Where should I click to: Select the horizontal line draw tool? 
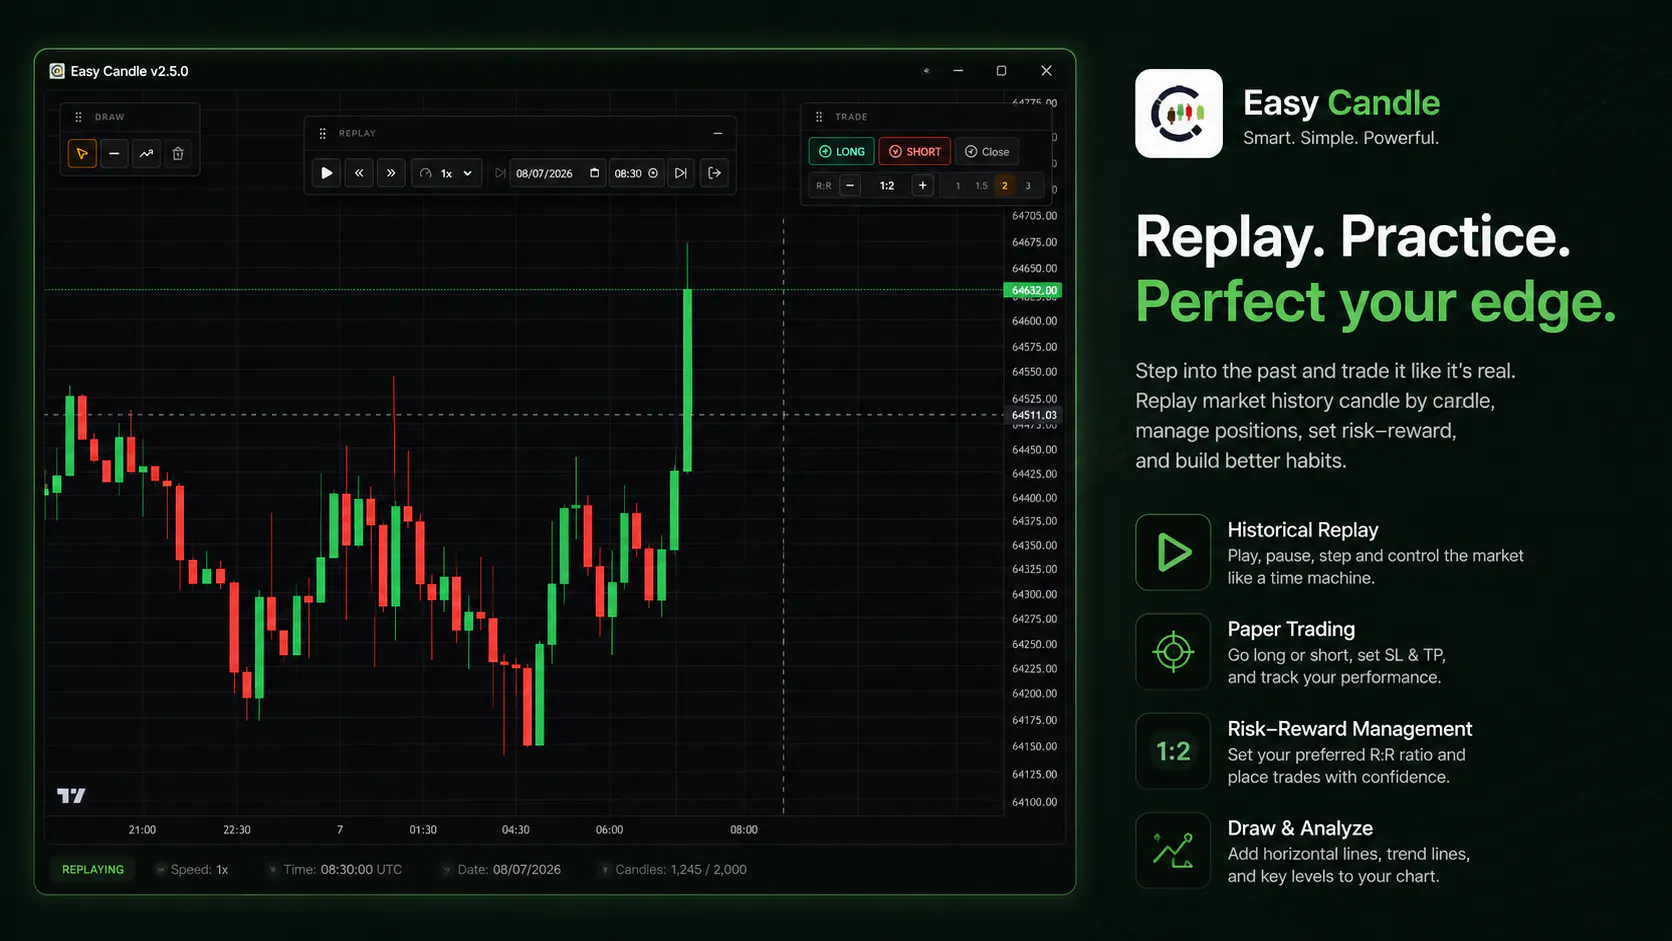[114, 154]
